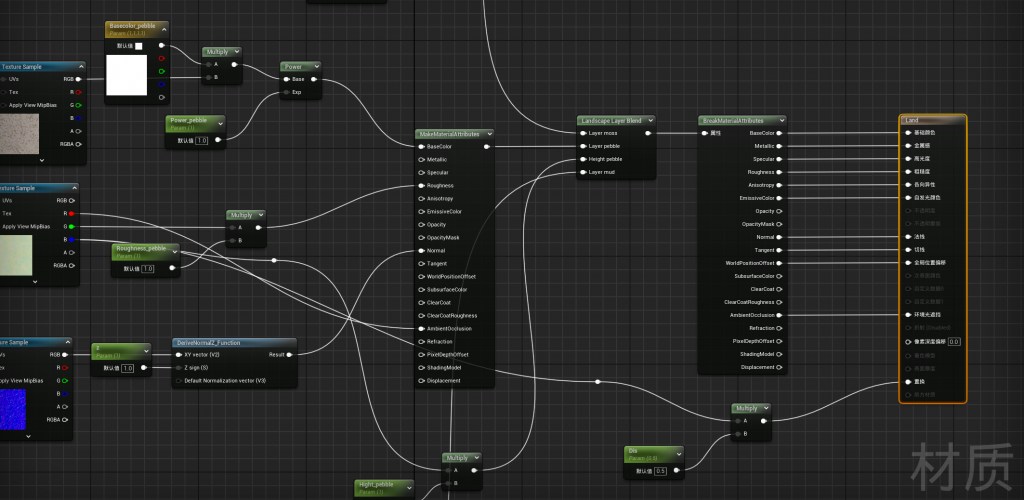Toggle the Power_pebble node chevron
This screenshot has width=1024, height=500.
click(x=219, y=123)
